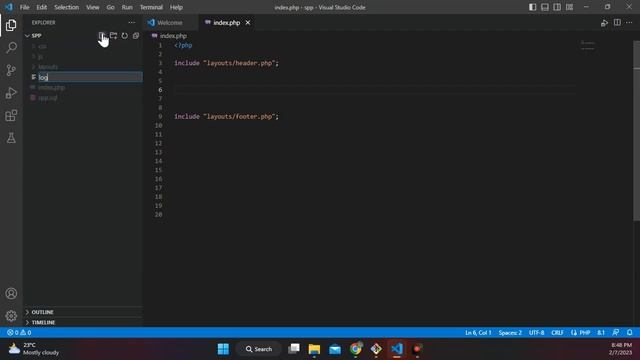
Task: Change encoding via UTF-8
Action: pos(536,333)
